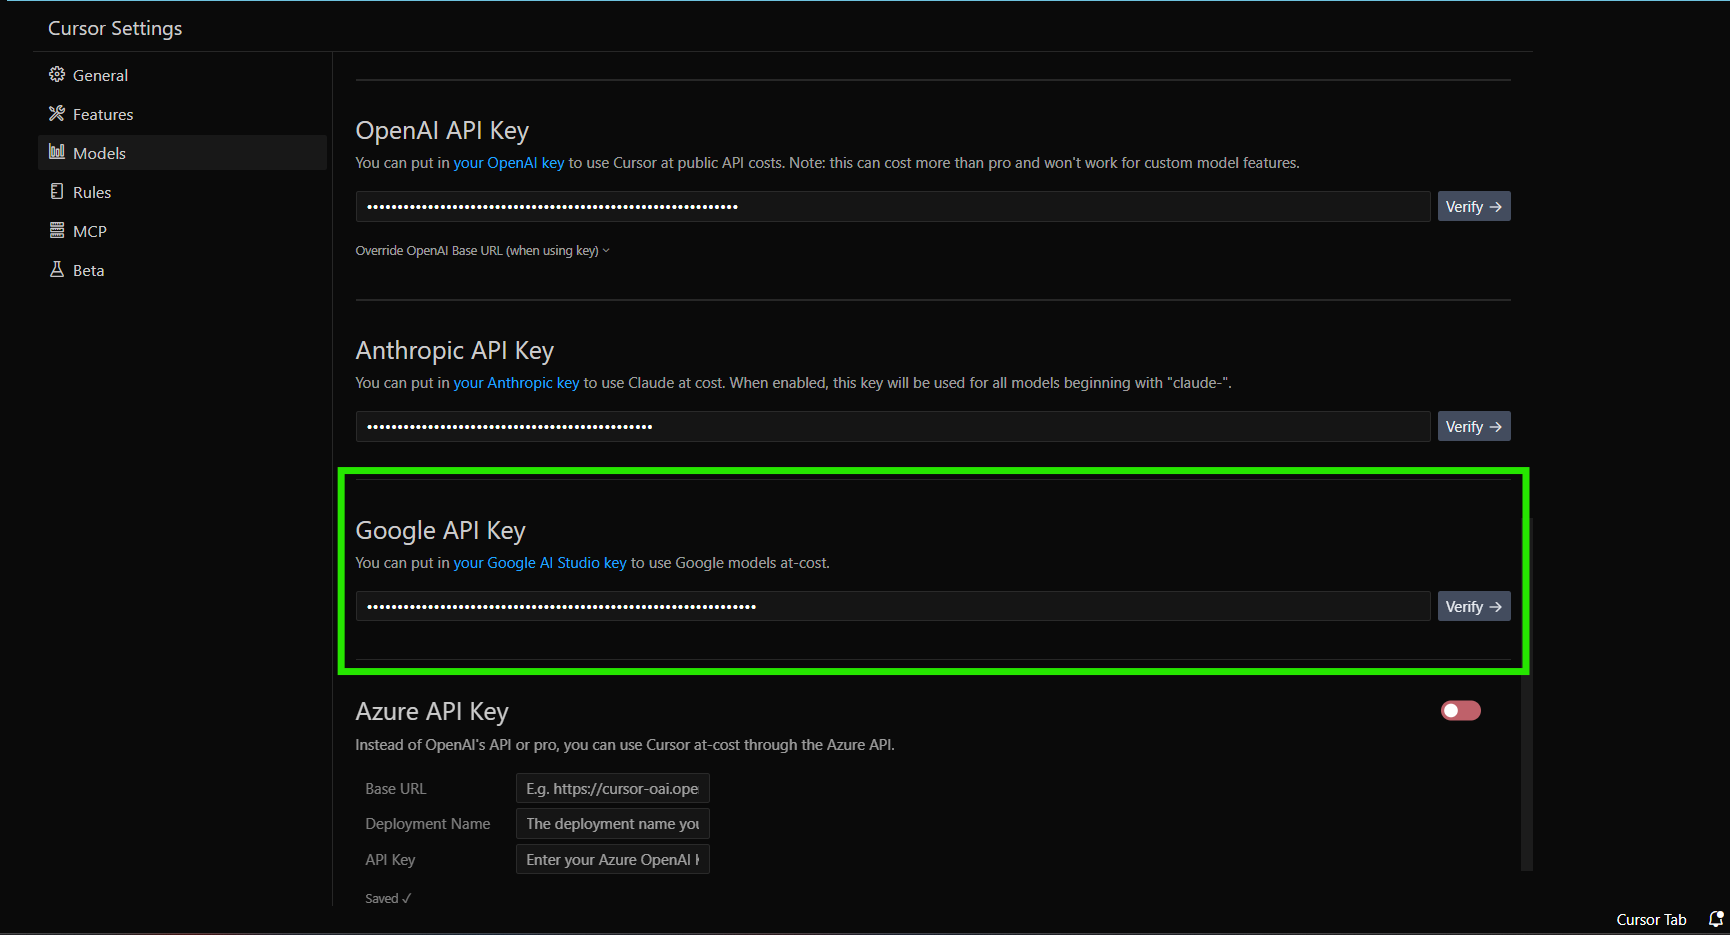Click the Beta flask icon

tap(57, 270)
